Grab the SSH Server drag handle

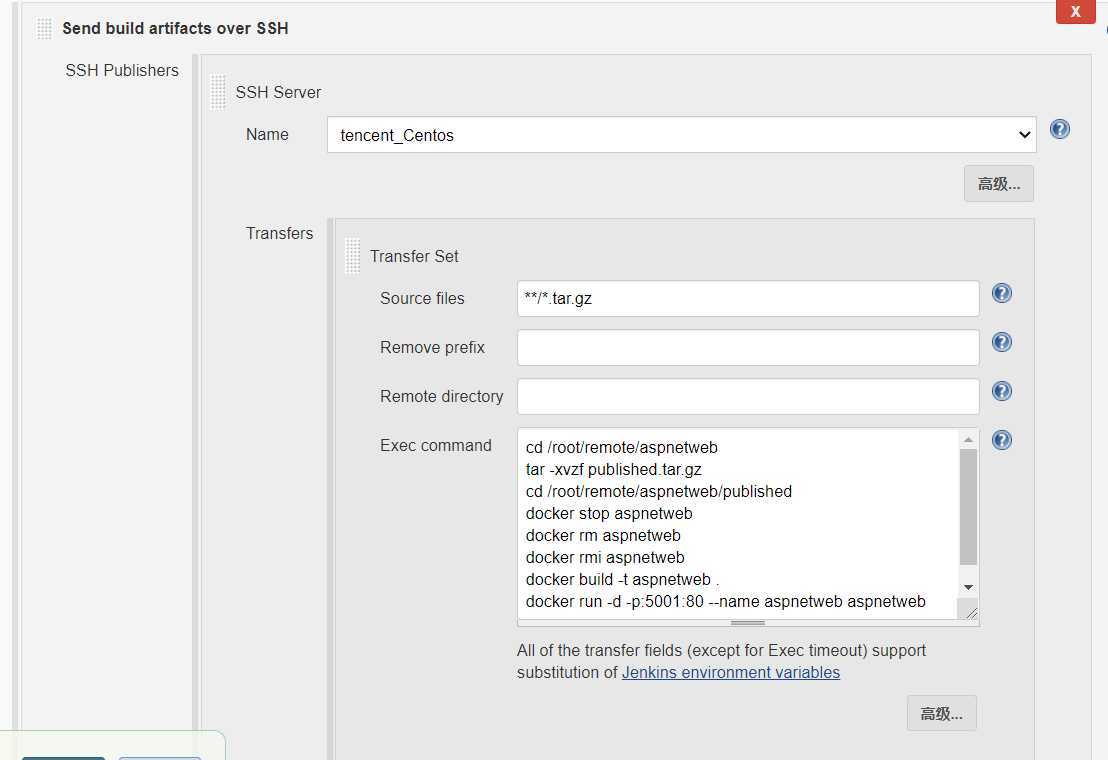[x=218, y=93]
